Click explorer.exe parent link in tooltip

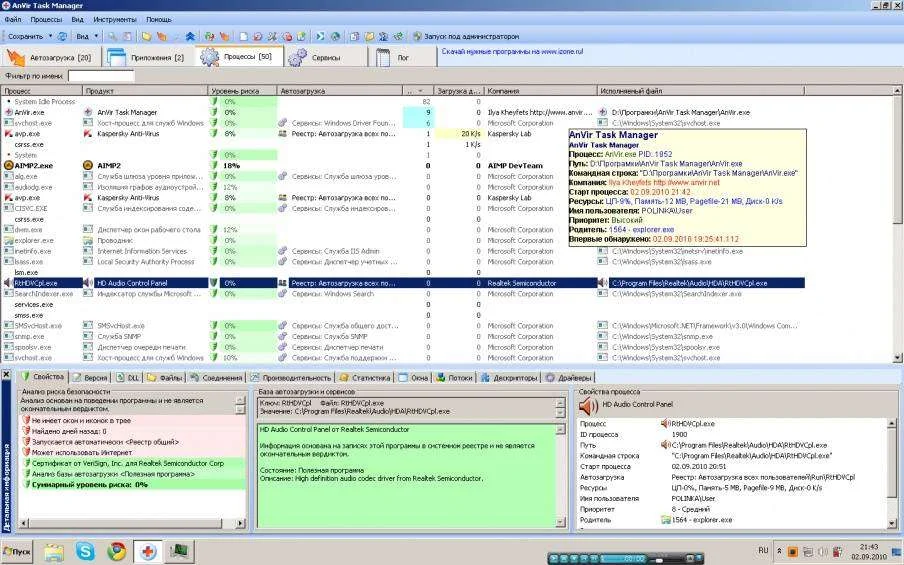[642, 229]
